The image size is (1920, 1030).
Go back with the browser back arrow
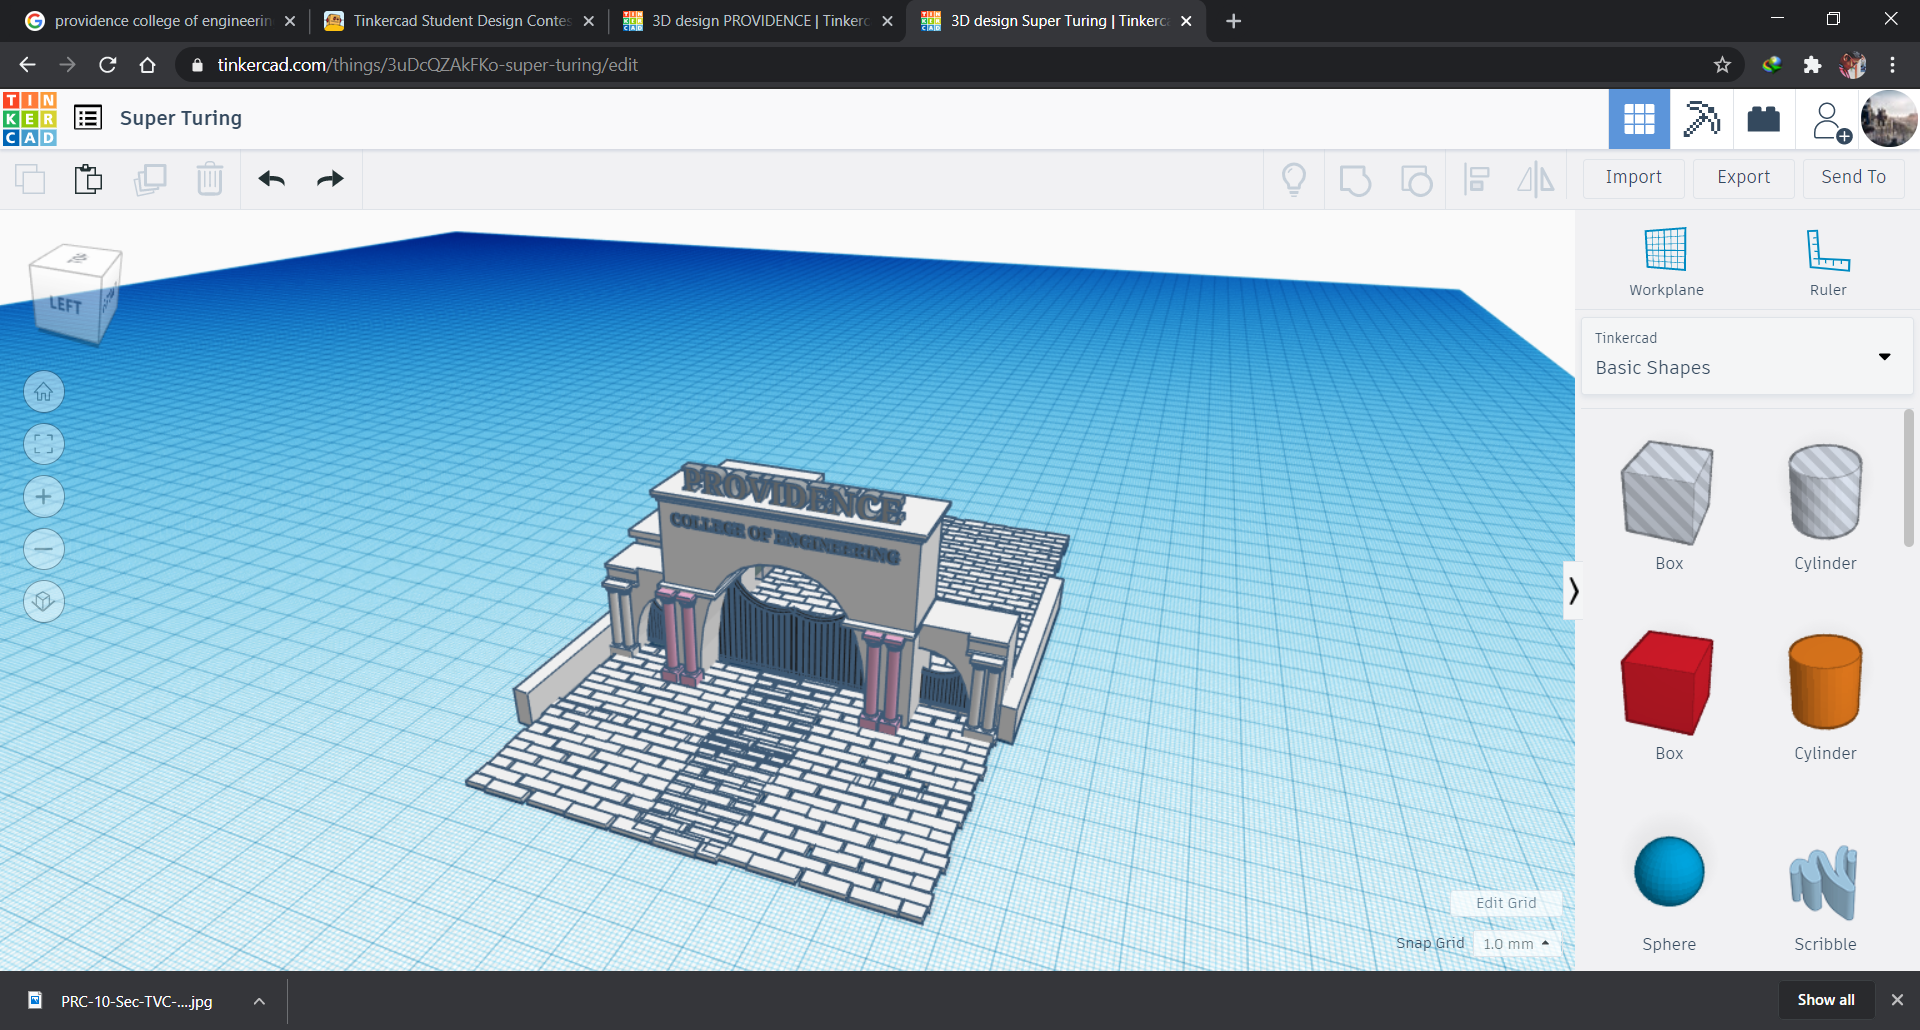(x=27, y=65)
